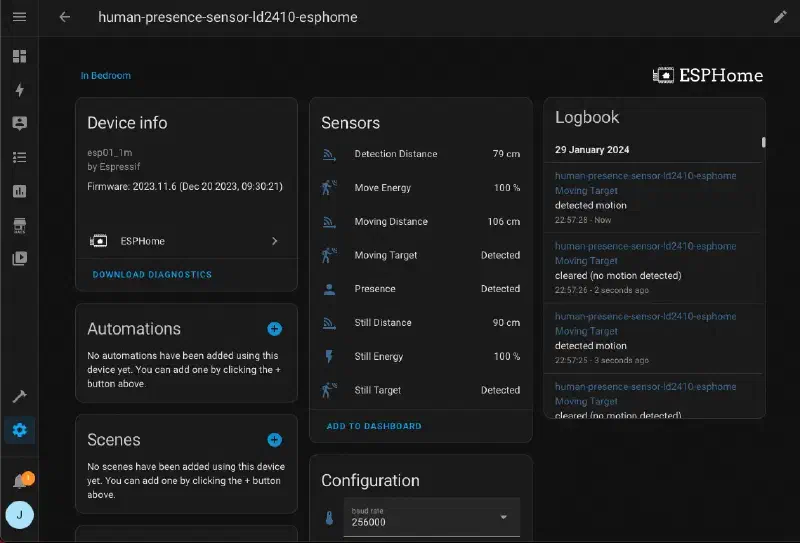
Task: Open notifications bell icon
Action: (20, 481)
